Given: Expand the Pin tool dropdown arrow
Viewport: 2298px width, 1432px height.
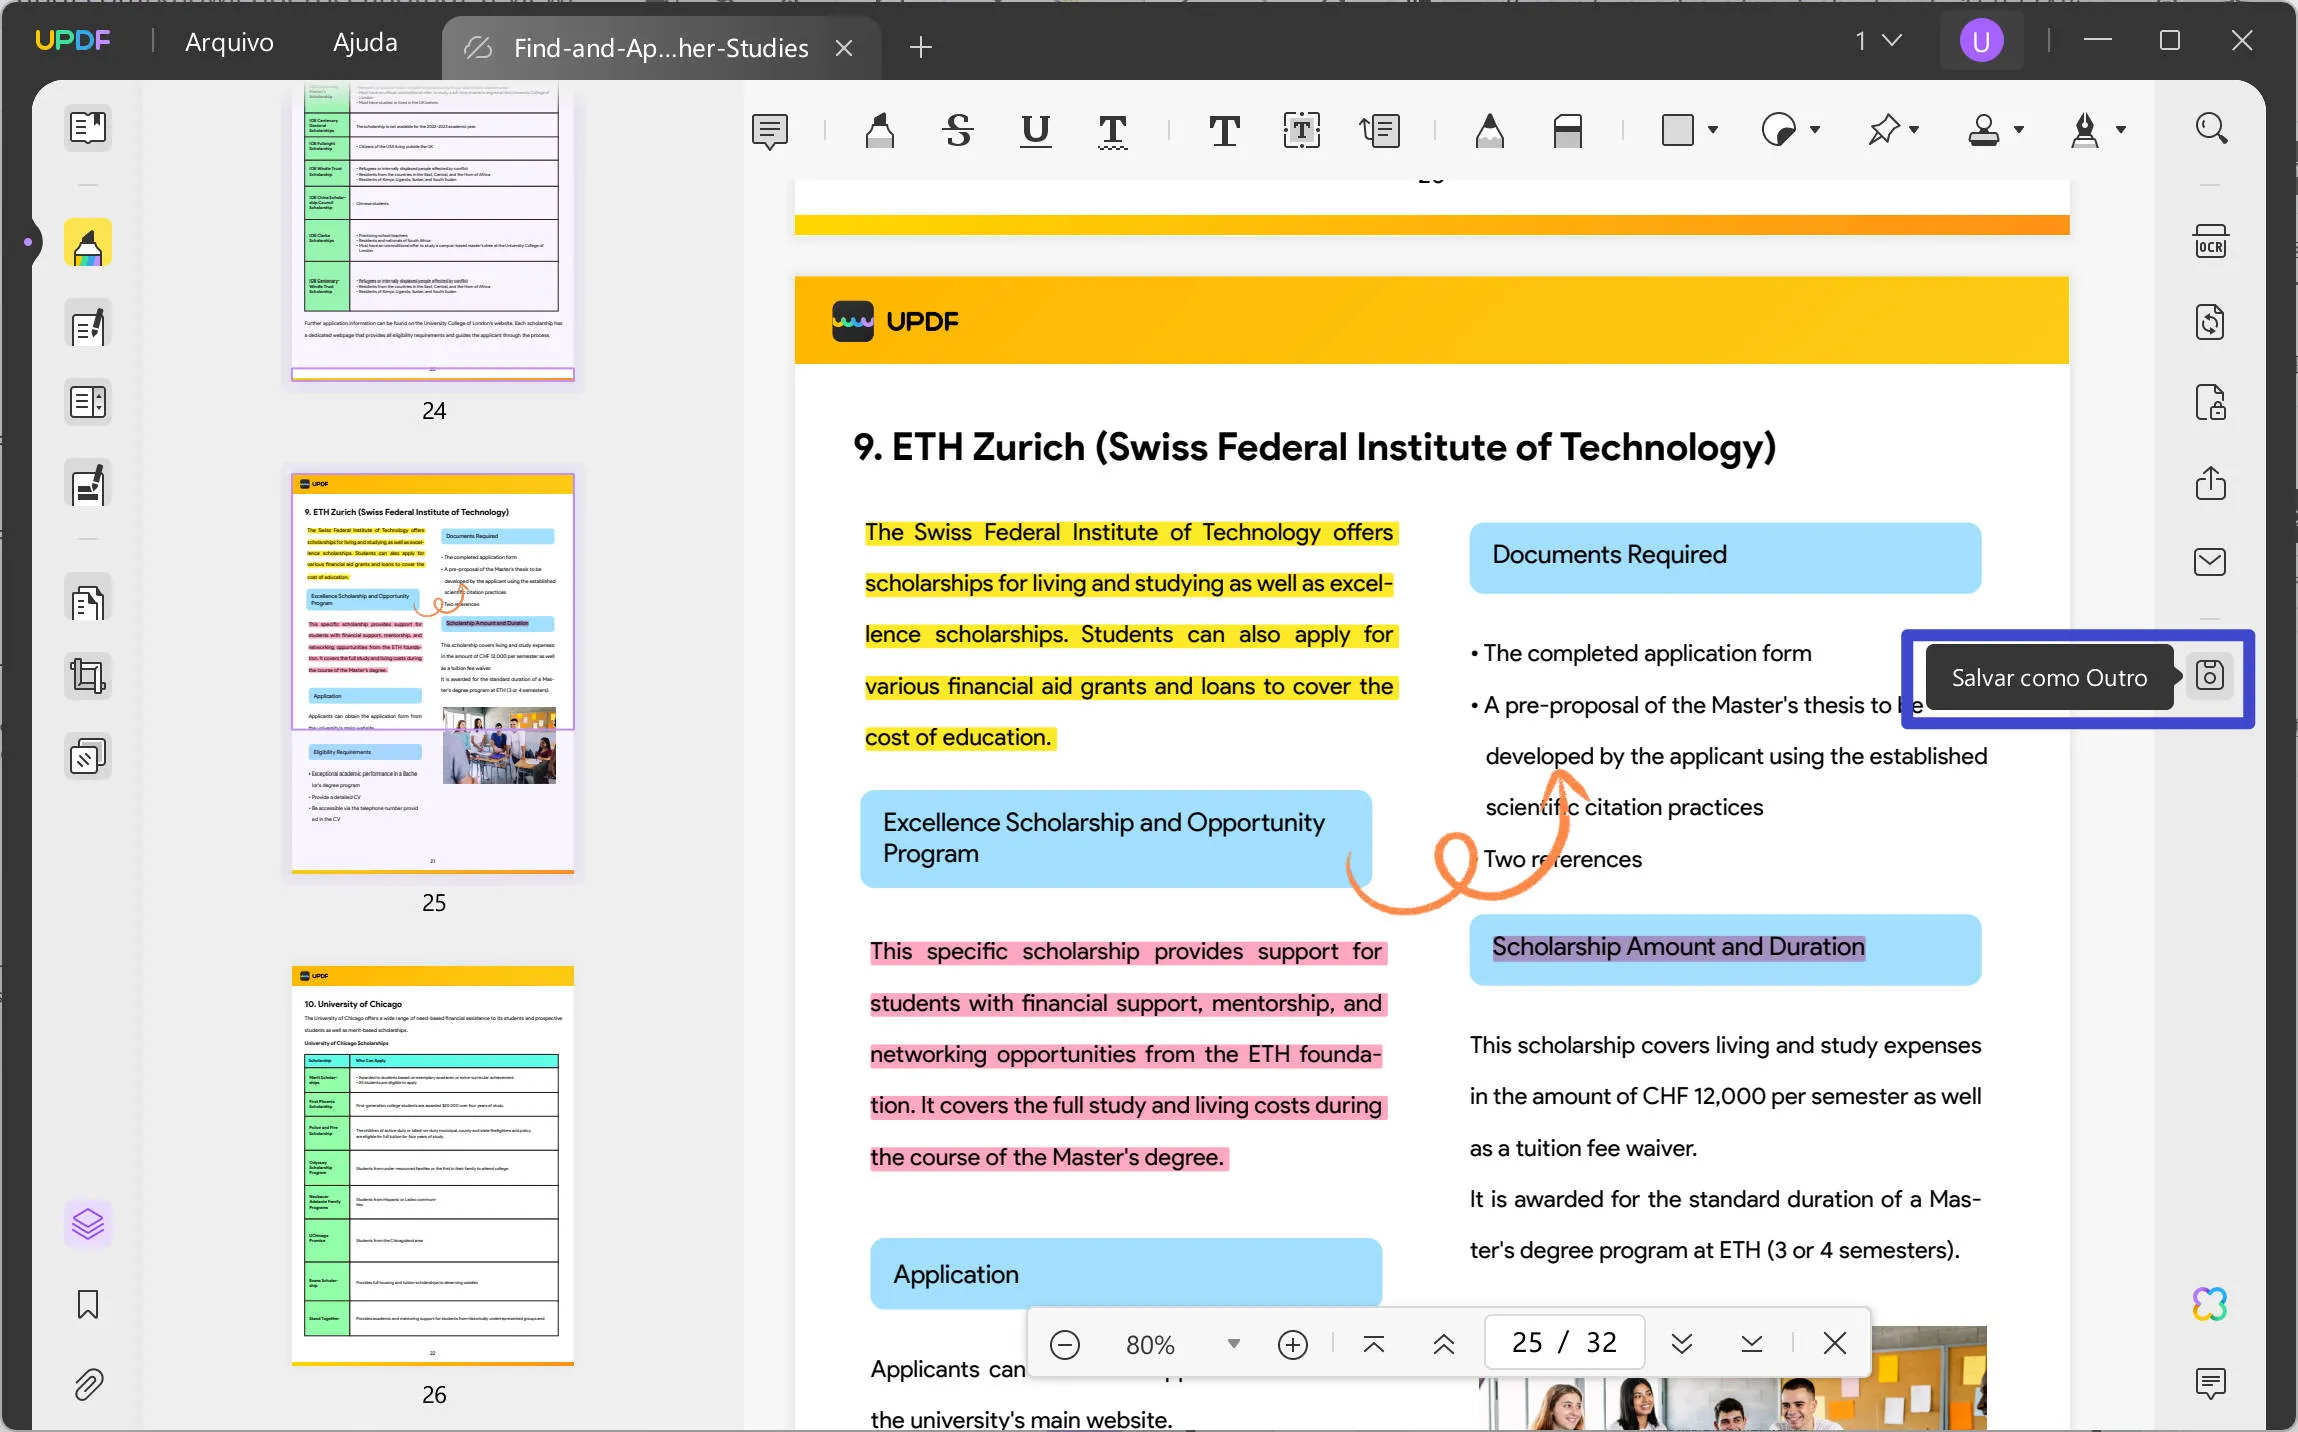Looking at the screenshot, I should pos(1914,130).
